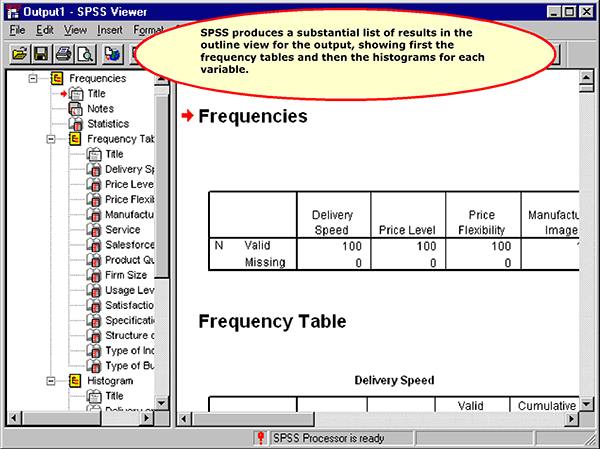Select Price Level table in outline
This screenshot has width=600, height=449.
click(x=129, y=184)
